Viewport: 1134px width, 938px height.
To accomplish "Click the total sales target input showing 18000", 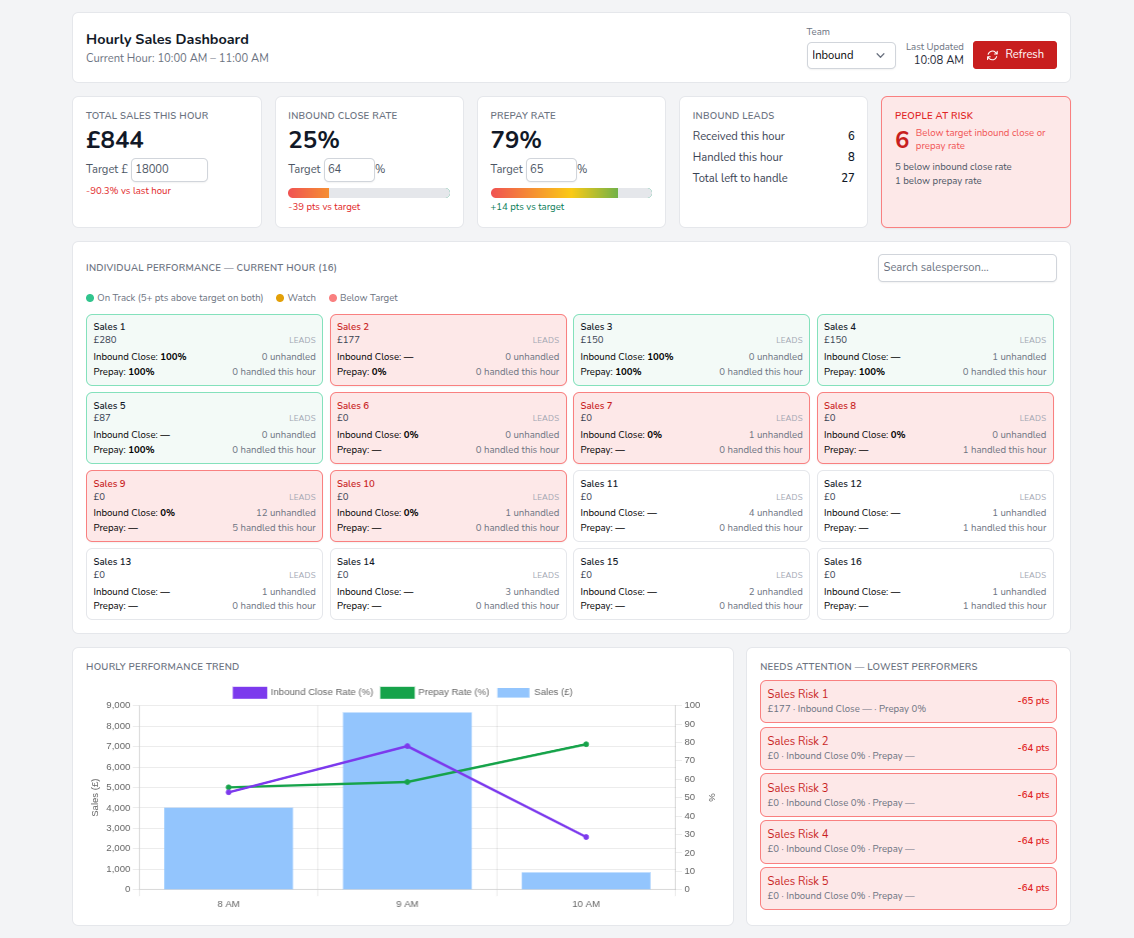I will coord(169,169).
